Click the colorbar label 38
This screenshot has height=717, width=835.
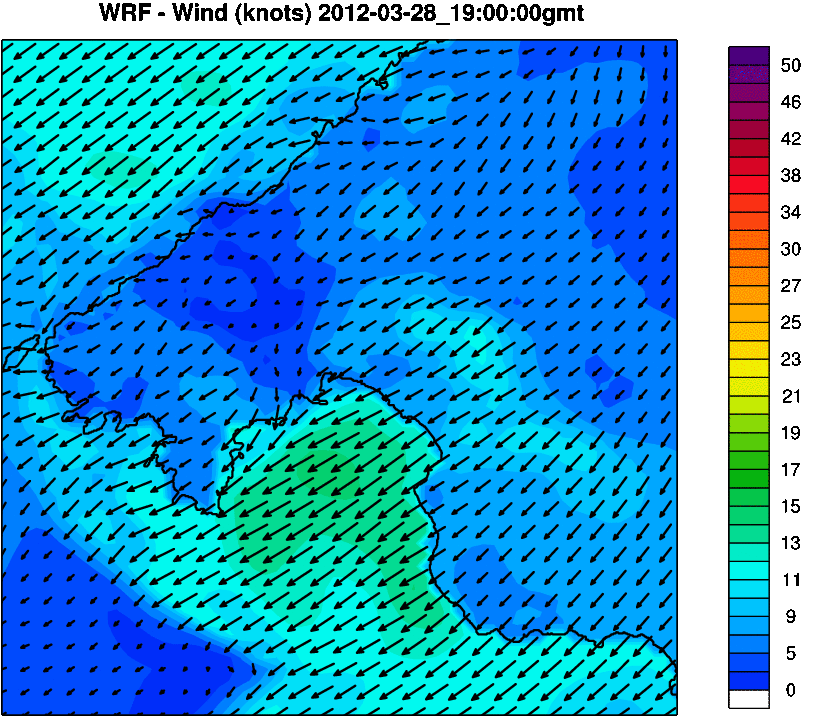[791, 176]
